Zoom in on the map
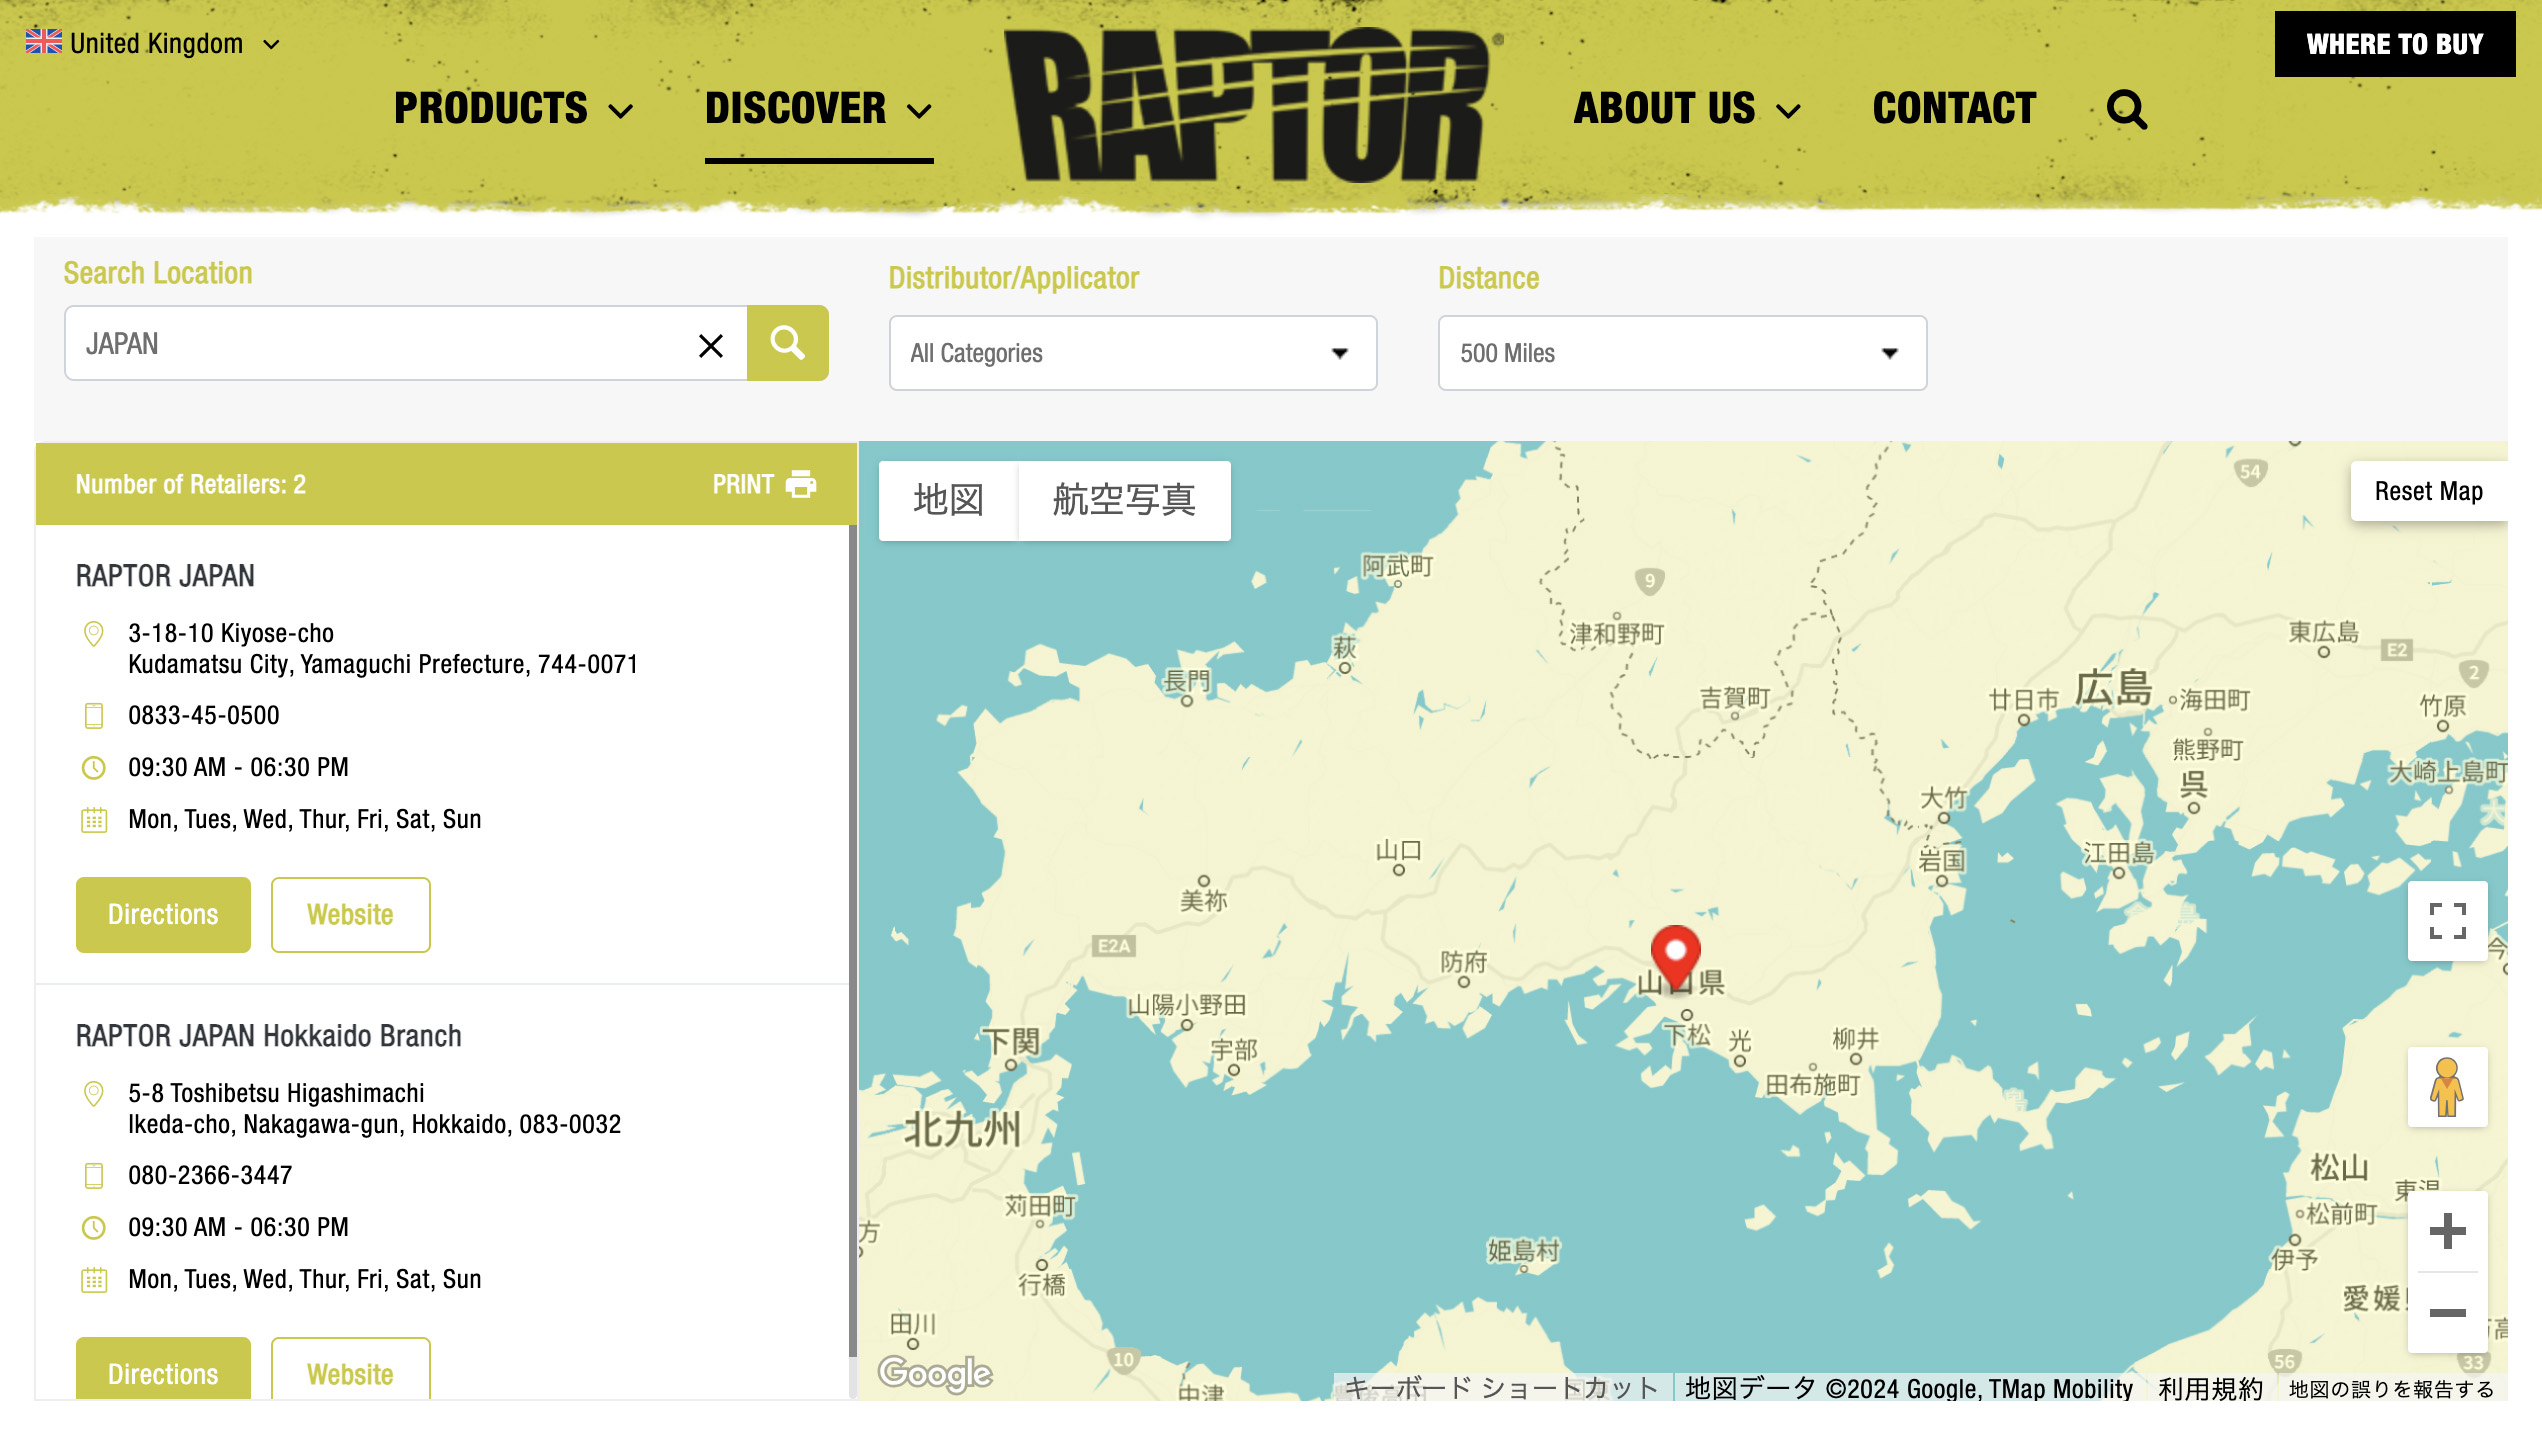This screenshot has width=2542, height=1435. coord(2447,1231)
